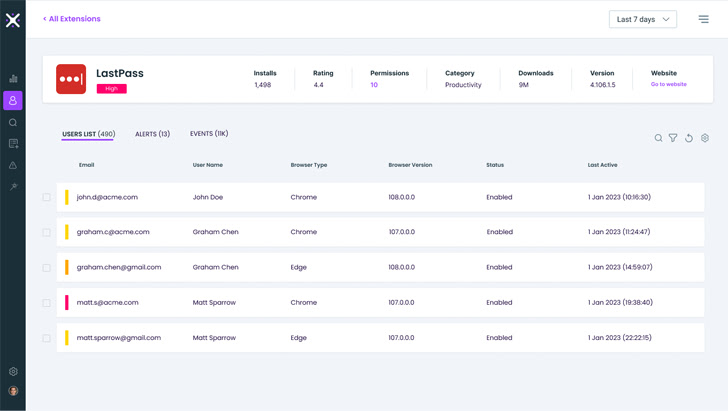Click the users icon in sidebar
Screen dimensions: 728x411
13,100
